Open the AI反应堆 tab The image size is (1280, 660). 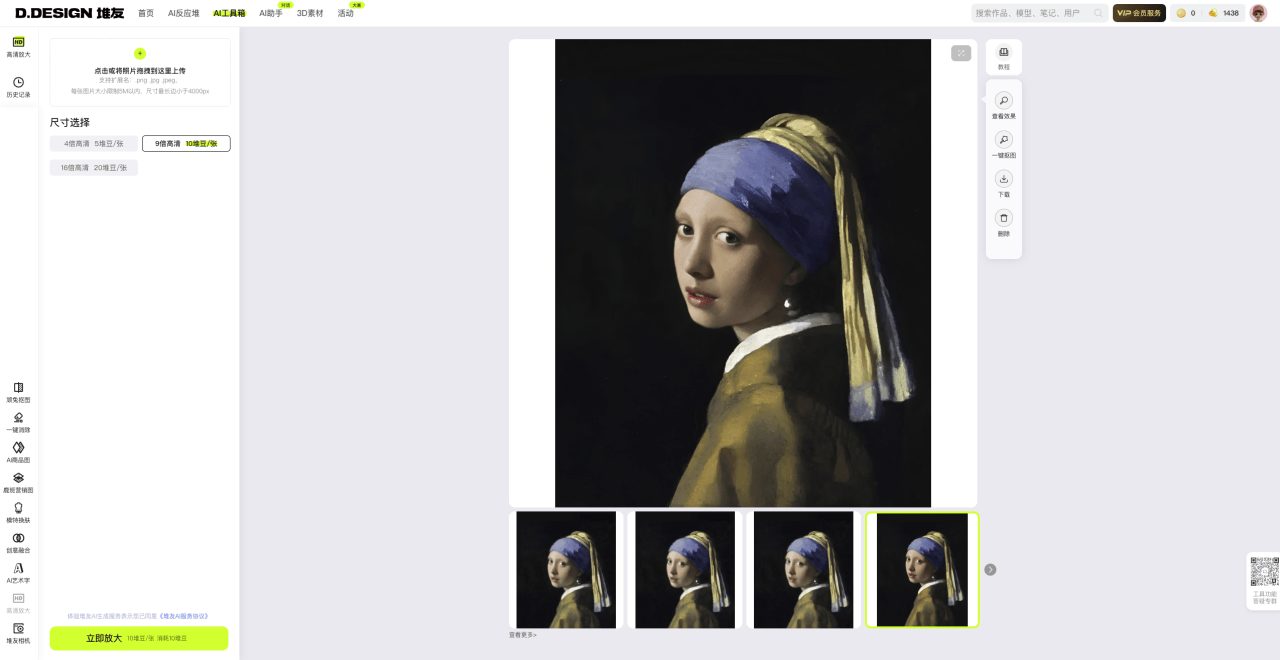[x=184, y=13]
